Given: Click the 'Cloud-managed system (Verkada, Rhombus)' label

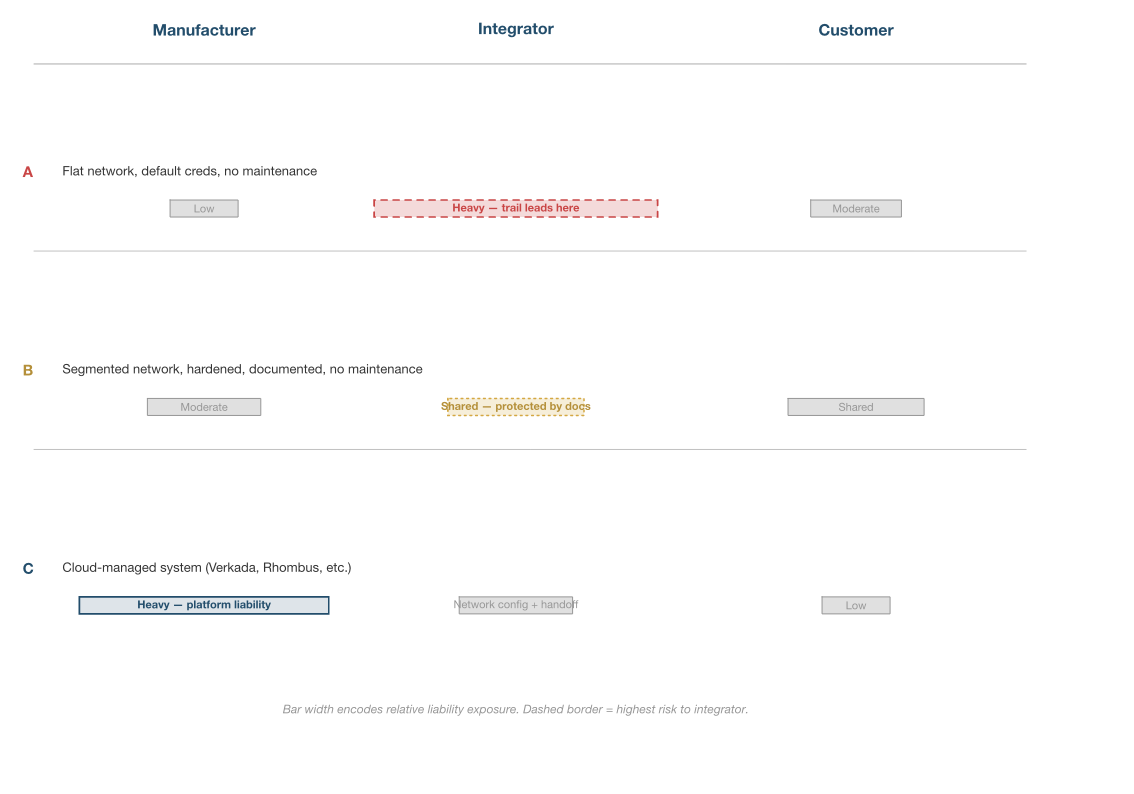Looking at the screenshot, I should pos(206,567).
